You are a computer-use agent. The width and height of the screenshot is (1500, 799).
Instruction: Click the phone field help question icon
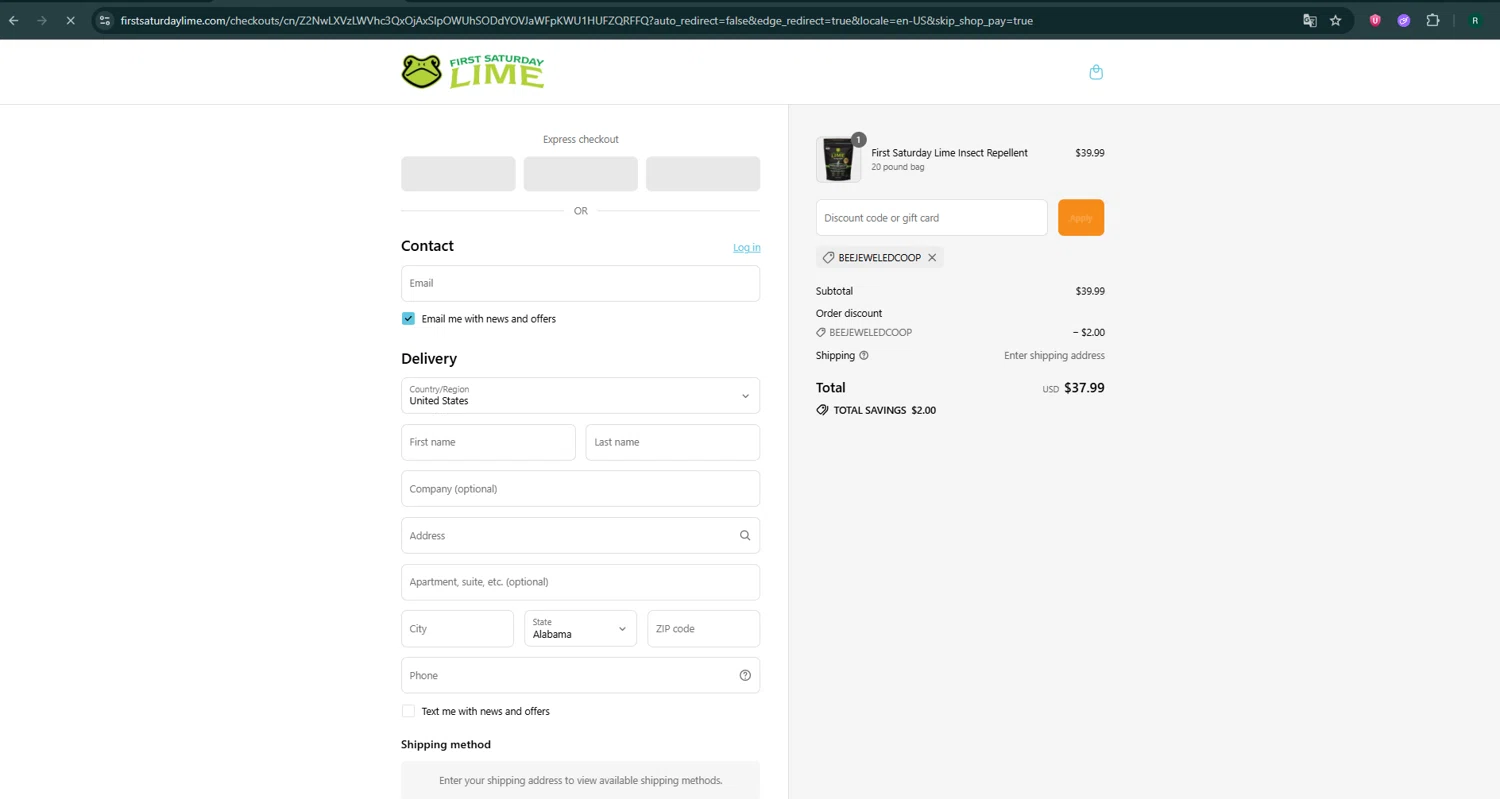point(745,676)
